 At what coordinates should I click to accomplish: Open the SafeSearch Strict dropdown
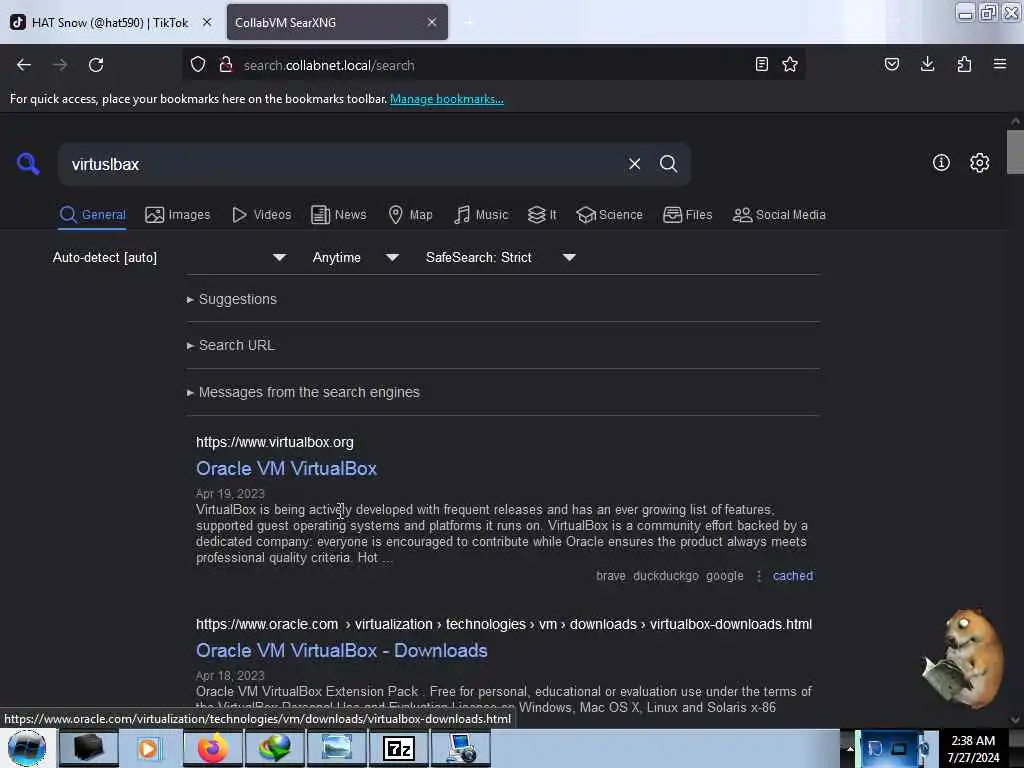tap(500, 257)
